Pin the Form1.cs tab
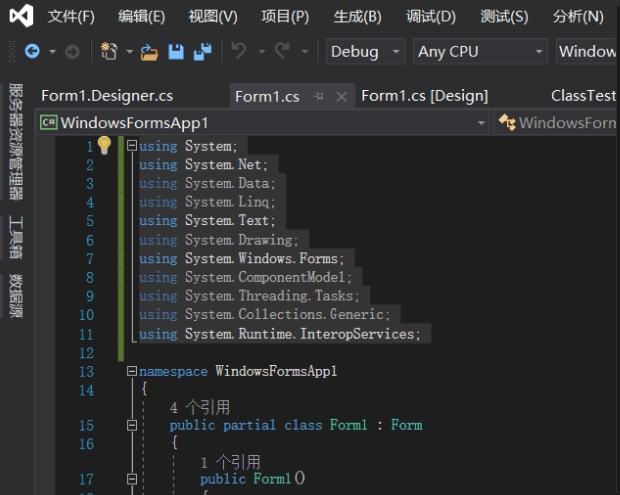The image size is (620, 495). point(318,96)
